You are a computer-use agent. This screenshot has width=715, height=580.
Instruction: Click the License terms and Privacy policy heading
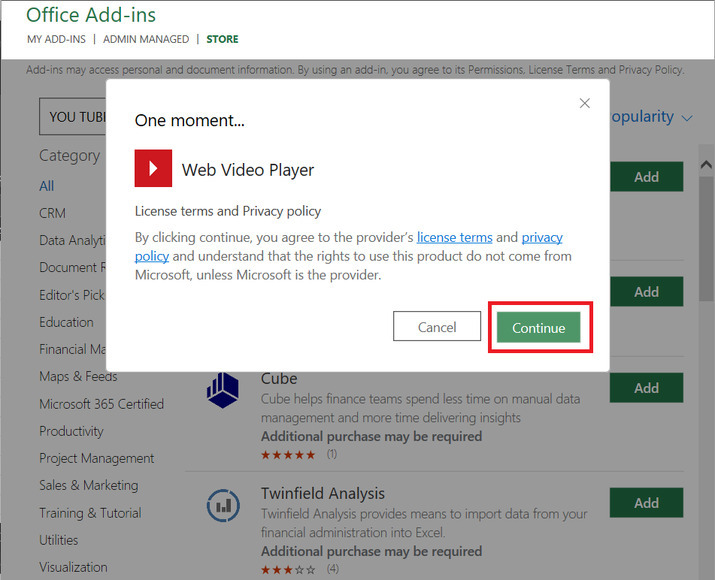pos(228,211)
